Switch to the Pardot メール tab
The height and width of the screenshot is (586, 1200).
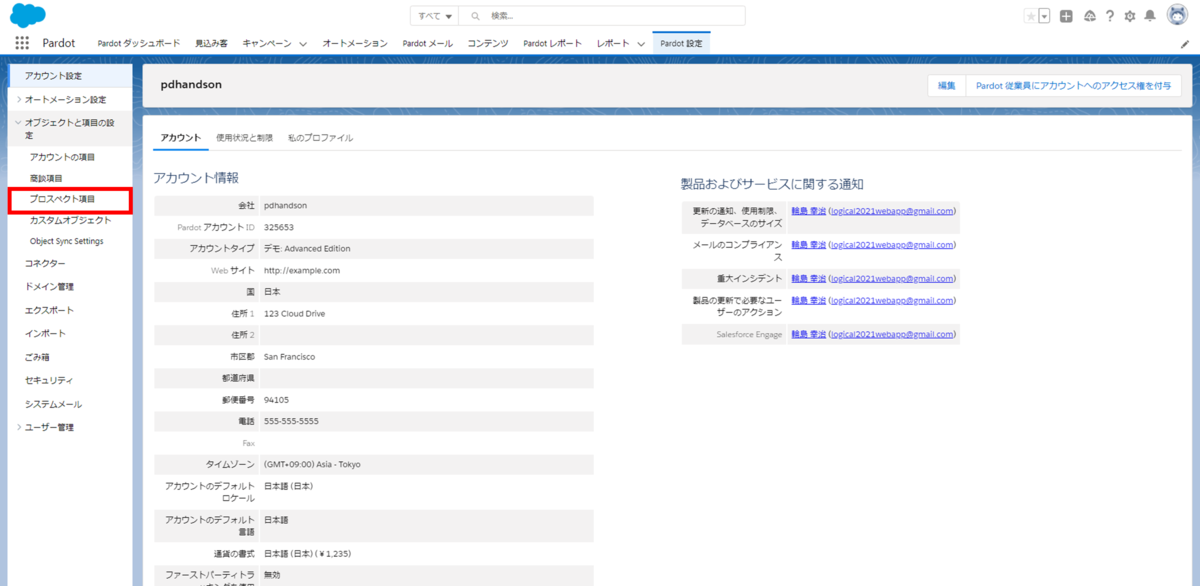[x=428, y=43]
